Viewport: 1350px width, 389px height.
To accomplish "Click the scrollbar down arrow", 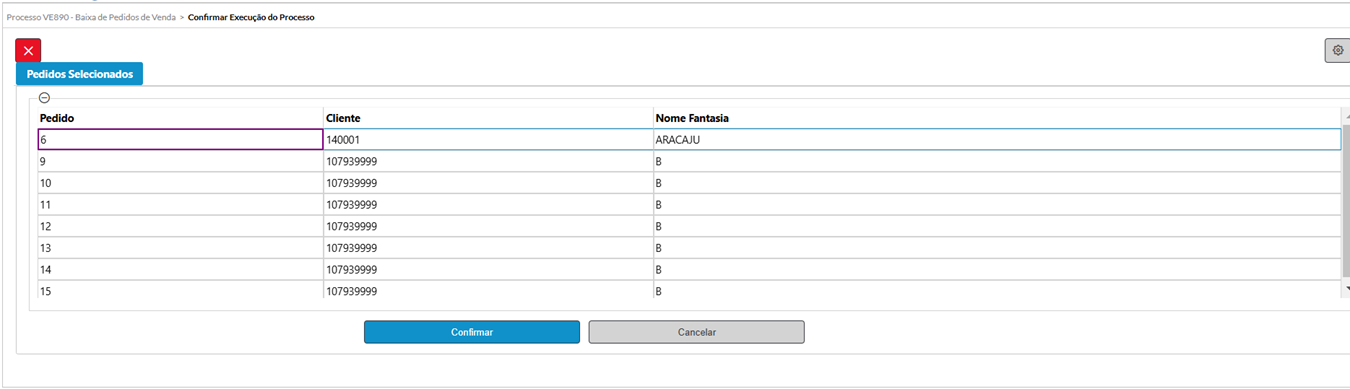I will [1346, 288].
